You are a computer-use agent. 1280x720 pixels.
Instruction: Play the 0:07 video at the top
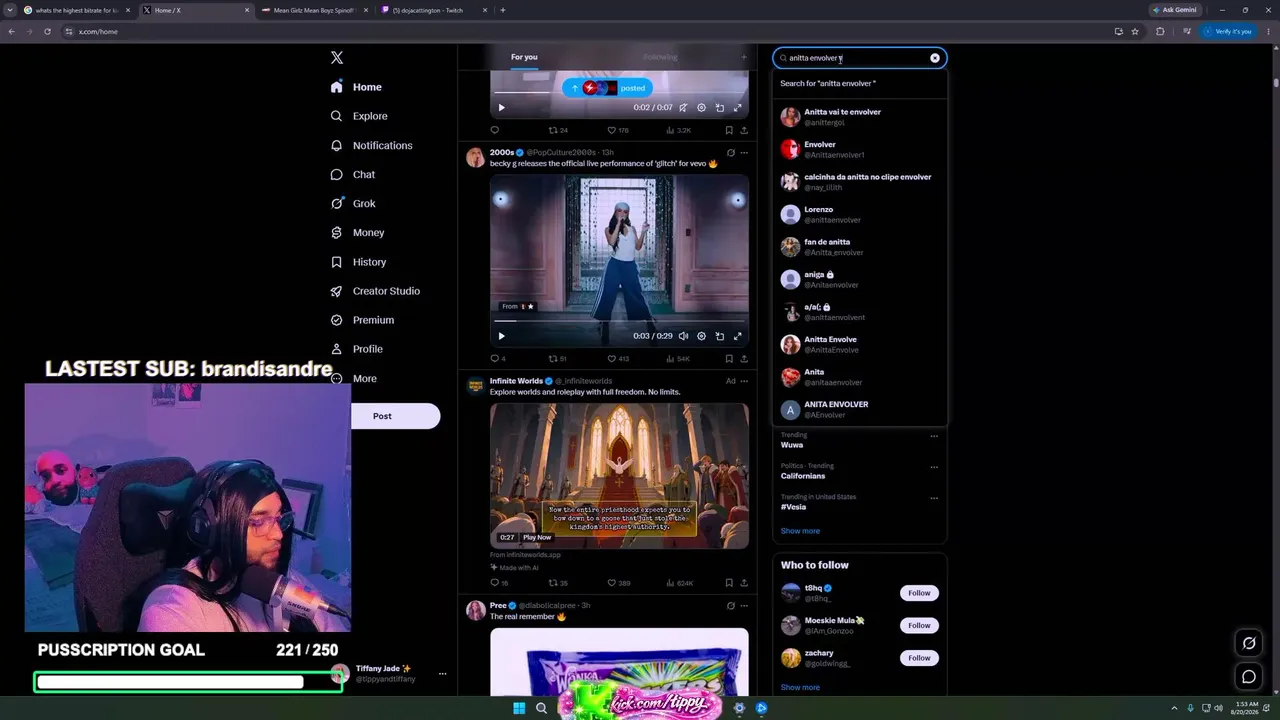coord(501,108)
